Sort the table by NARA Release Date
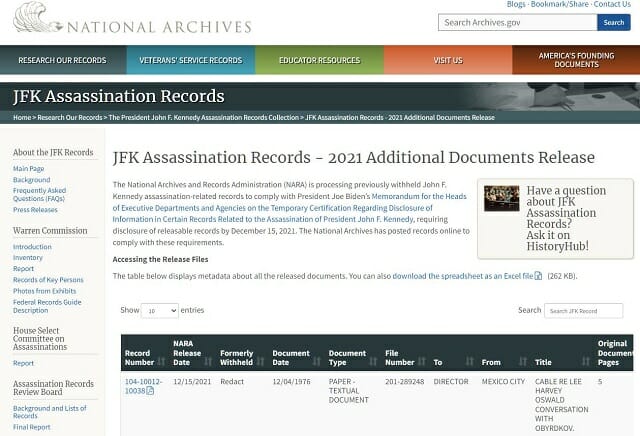 (x=193, y=353)
